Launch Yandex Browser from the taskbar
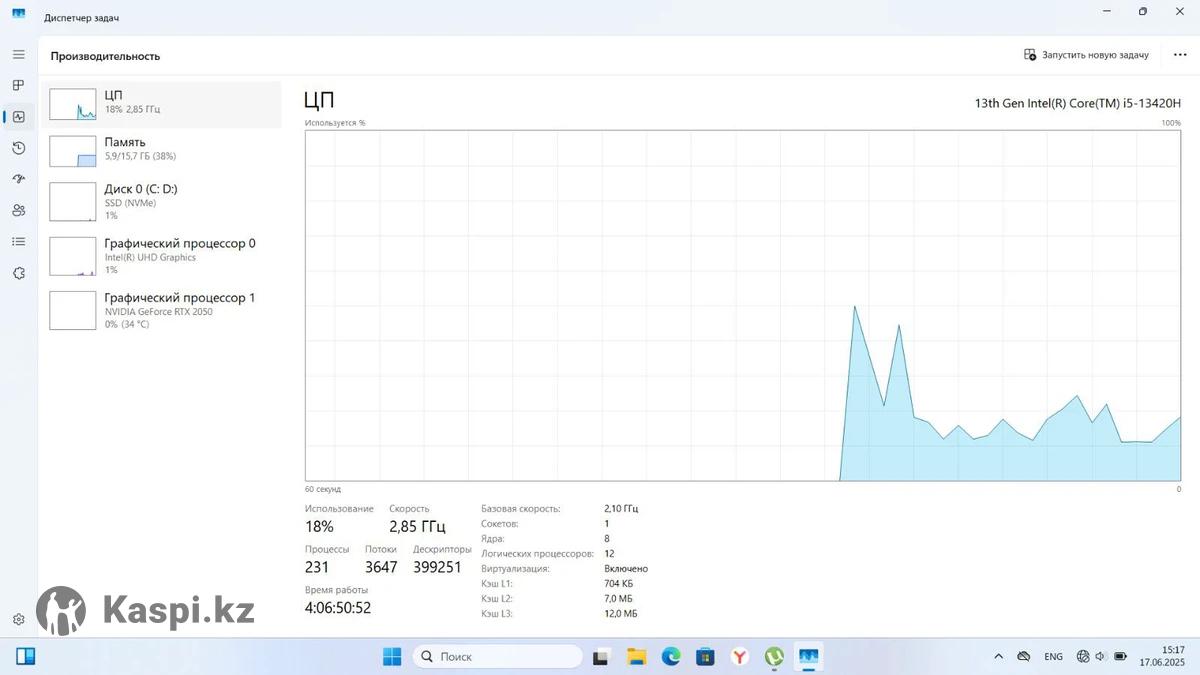 [740, 657]
